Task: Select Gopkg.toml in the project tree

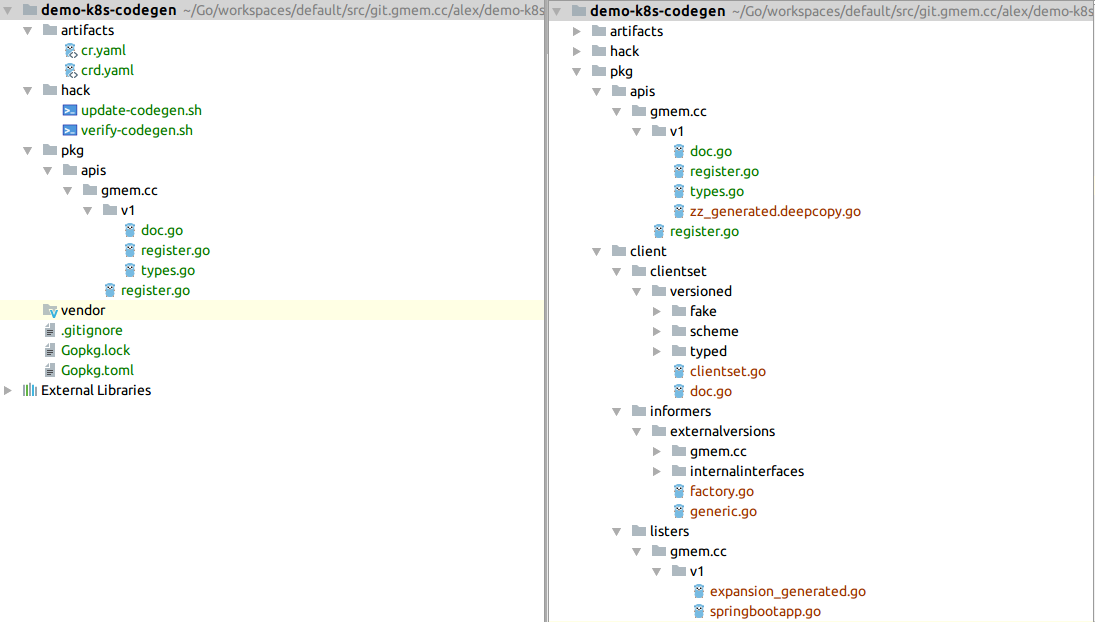Action: (97, 371)
